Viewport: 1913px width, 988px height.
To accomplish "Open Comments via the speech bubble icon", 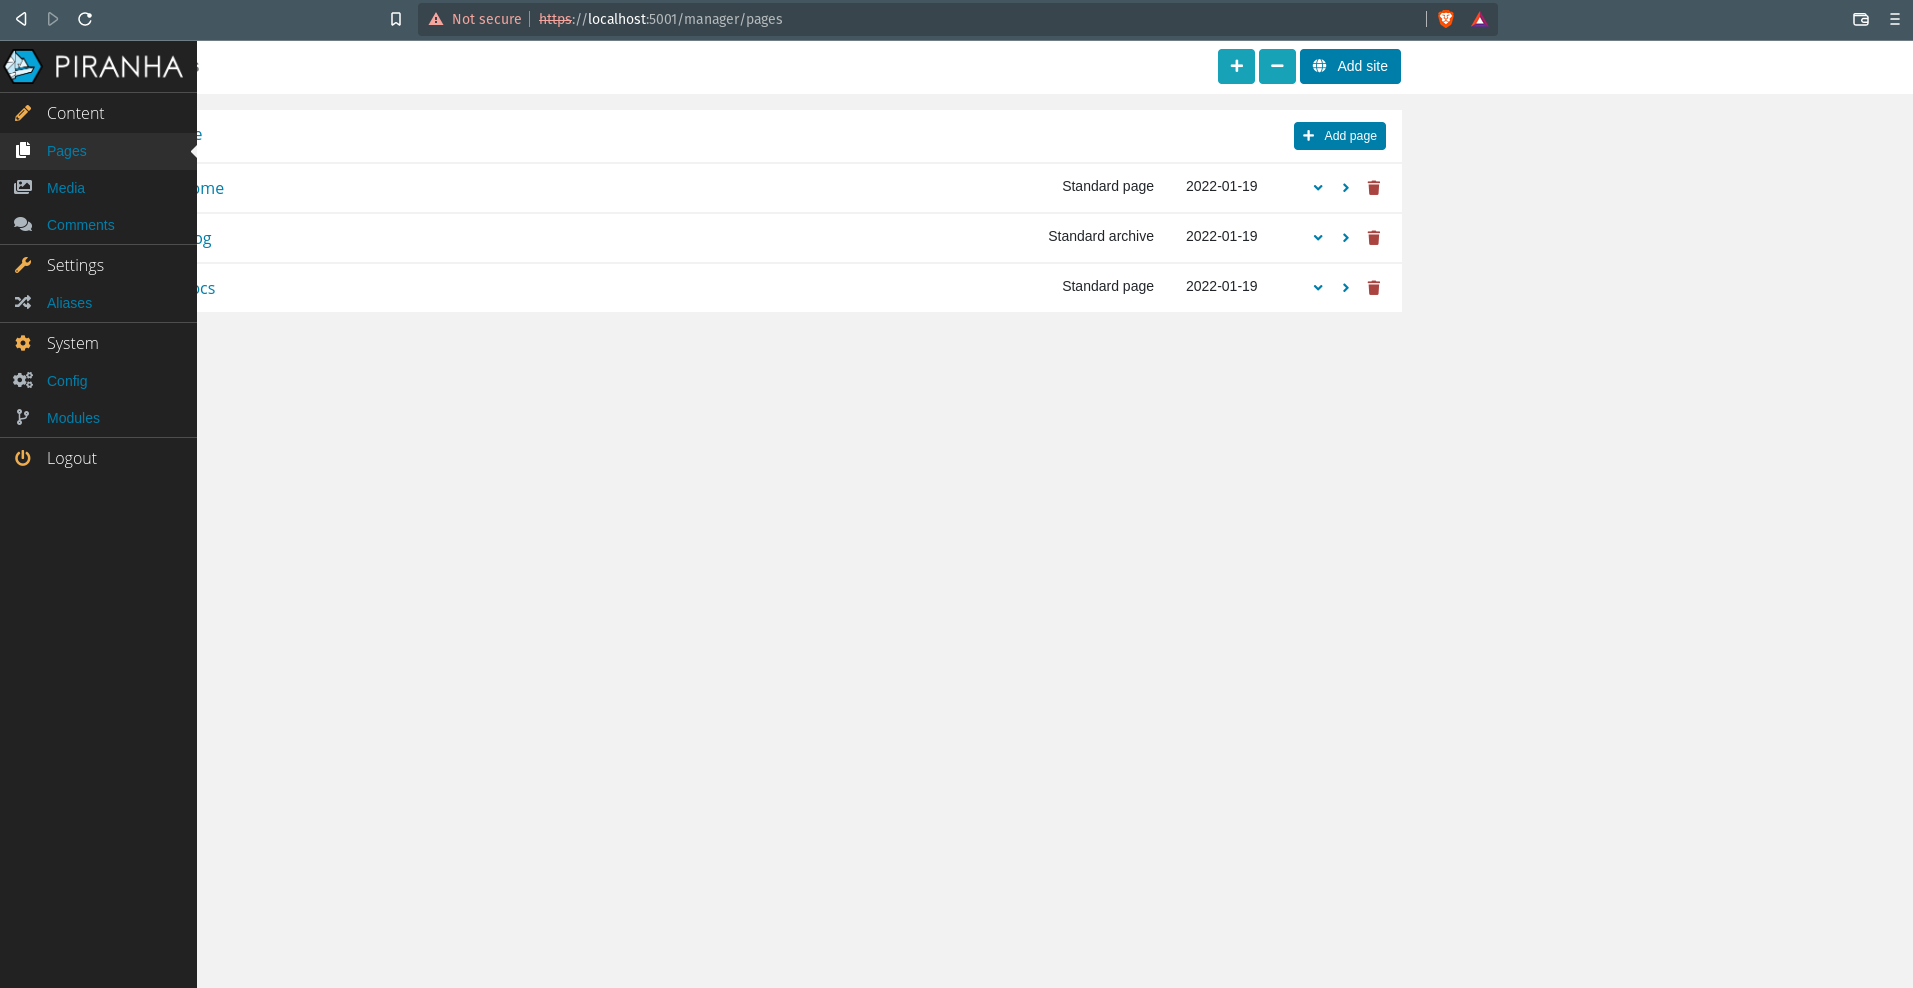I will coord(22,225).
